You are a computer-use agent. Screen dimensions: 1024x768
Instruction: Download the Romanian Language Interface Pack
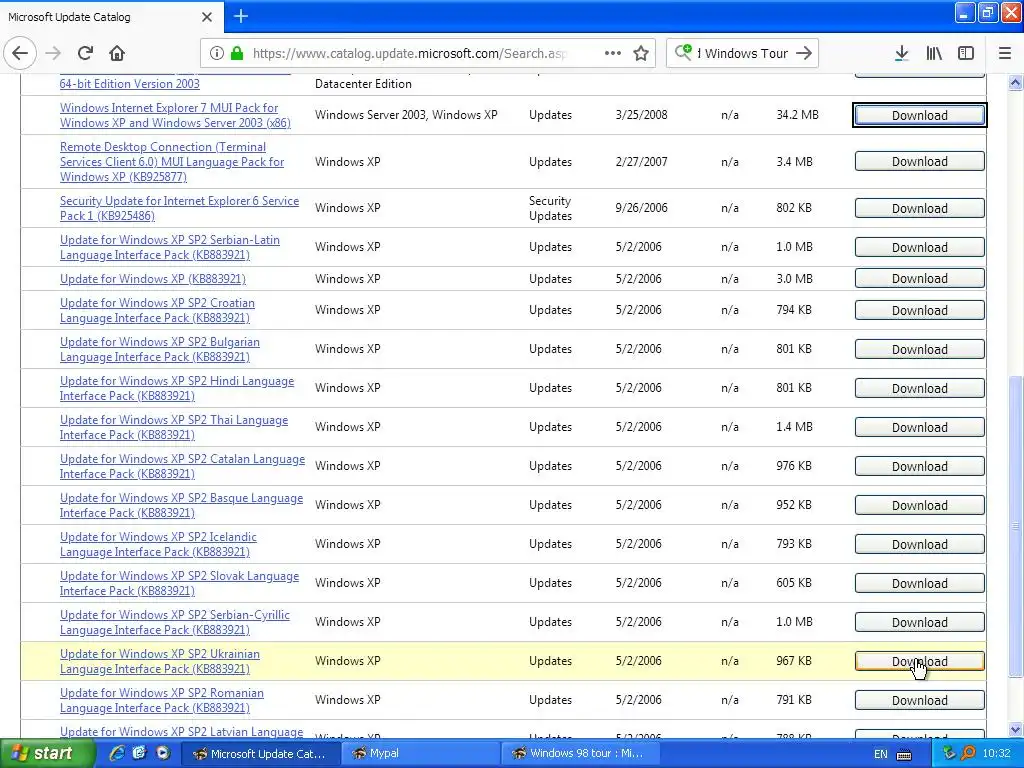[919, 701]
